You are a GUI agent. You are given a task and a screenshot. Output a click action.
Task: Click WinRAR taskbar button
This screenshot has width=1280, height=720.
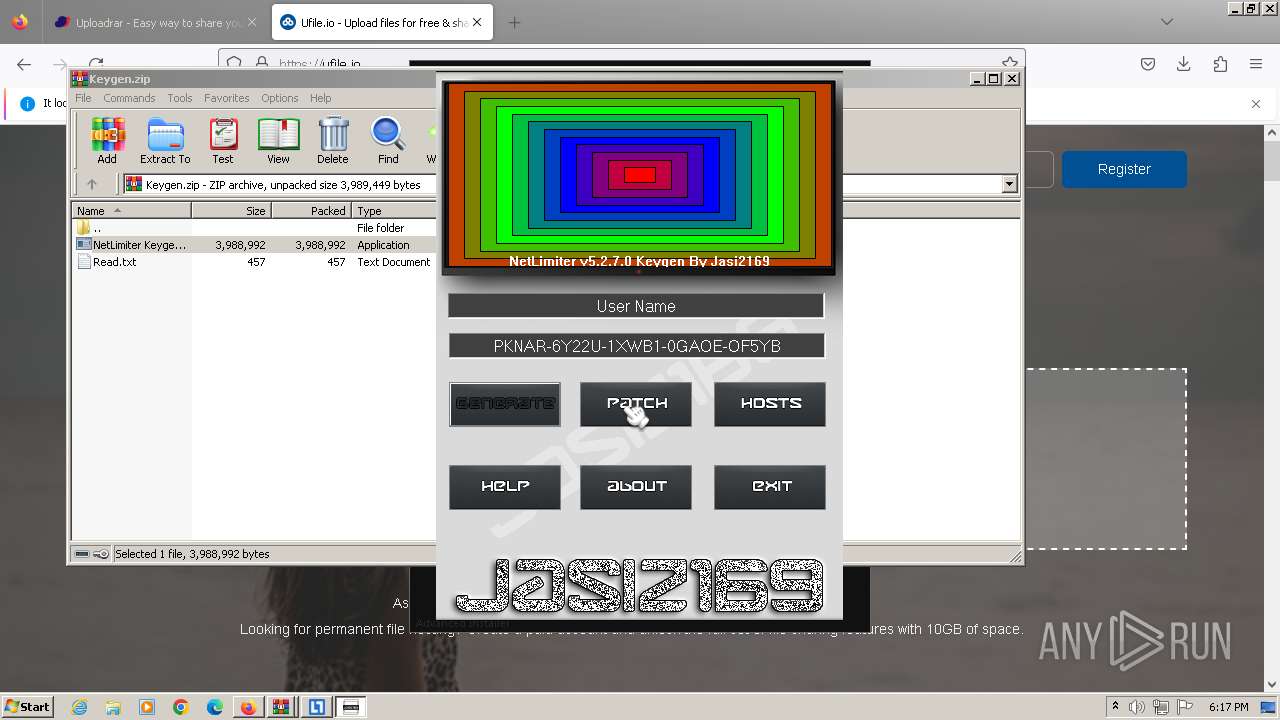tap(282, 707)
